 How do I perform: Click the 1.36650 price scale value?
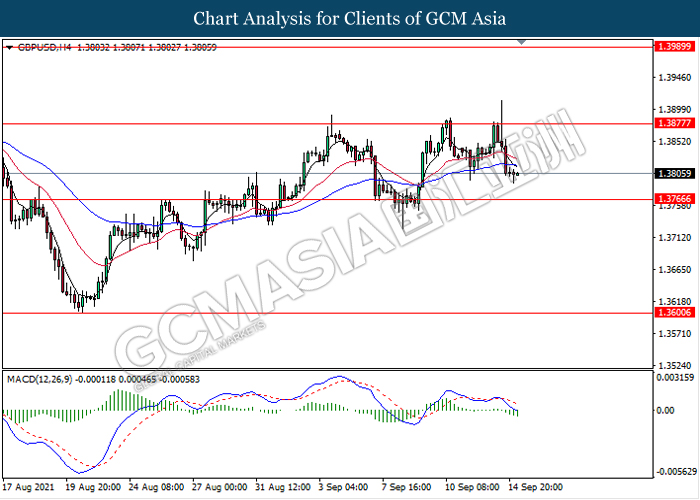tap(675, 270)
